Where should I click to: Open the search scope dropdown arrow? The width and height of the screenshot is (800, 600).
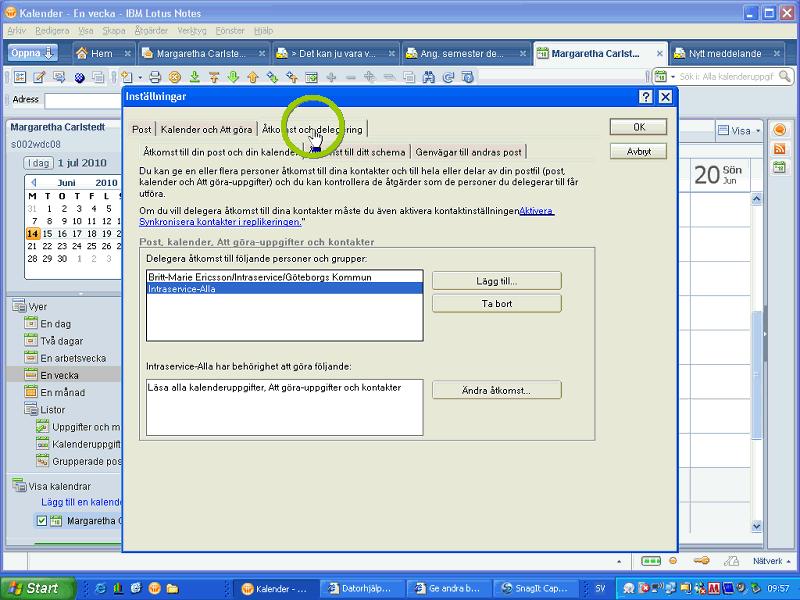coord(672,77)
